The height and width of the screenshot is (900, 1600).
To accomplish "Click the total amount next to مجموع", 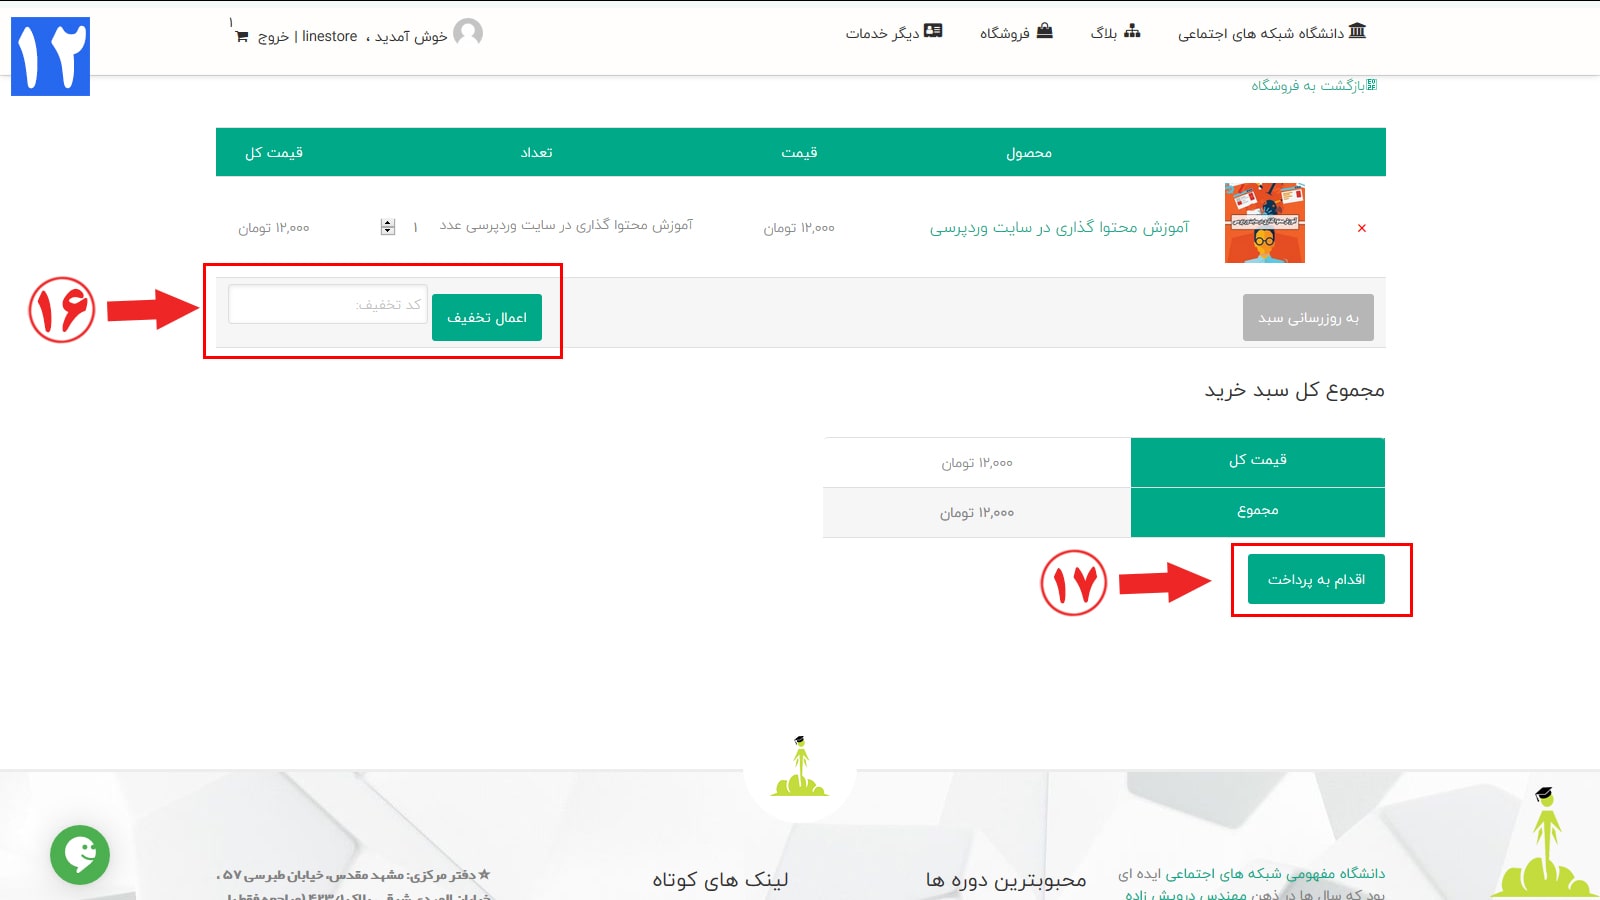I will [977, 513].
